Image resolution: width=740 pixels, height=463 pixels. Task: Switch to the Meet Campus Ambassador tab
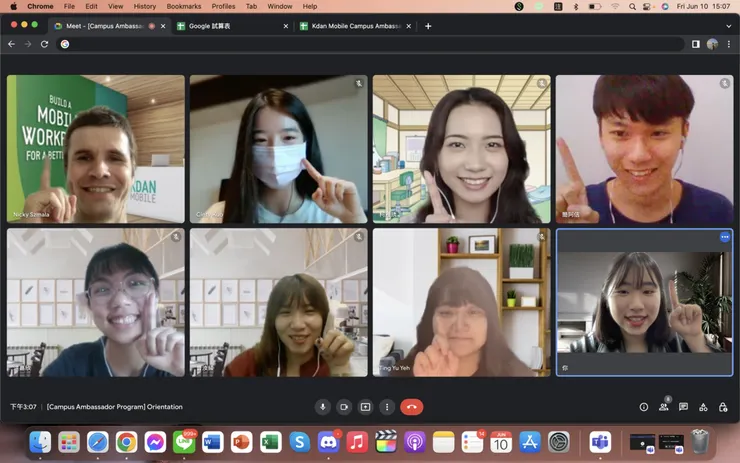pos(105,26)
